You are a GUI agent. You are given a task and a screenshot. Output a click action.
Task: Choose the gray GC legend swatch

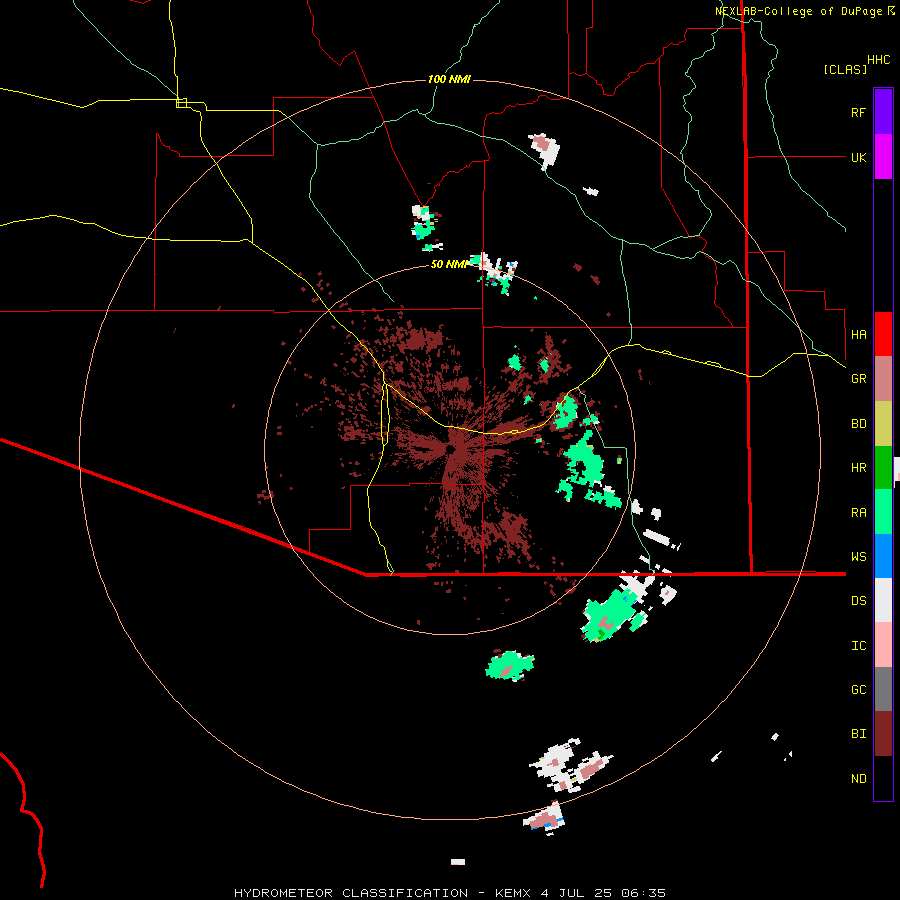(883, 689)
